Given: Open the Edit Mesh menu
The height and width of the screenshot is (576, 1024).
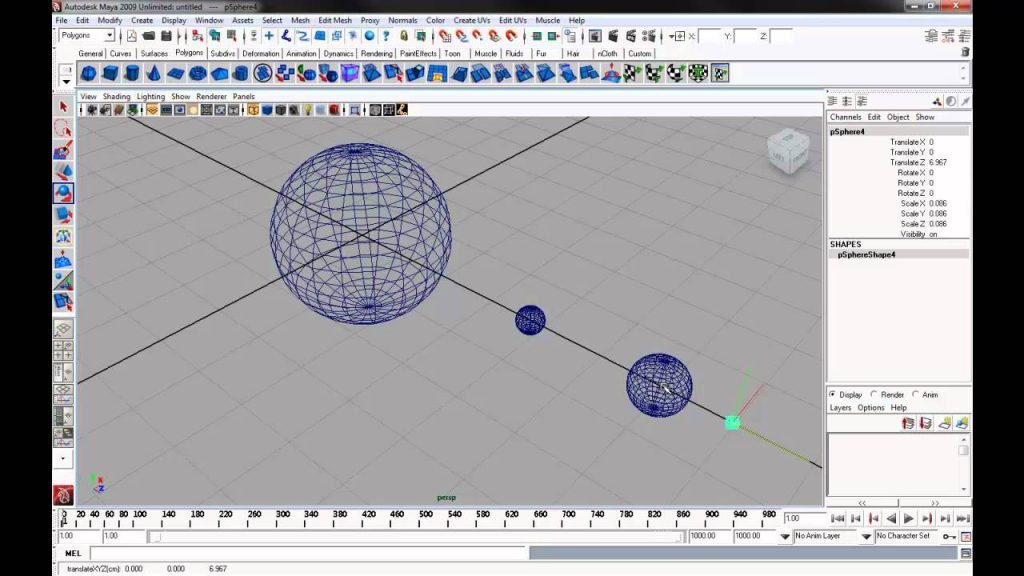Looking at the screenshot, I should [x=335, y=20].
